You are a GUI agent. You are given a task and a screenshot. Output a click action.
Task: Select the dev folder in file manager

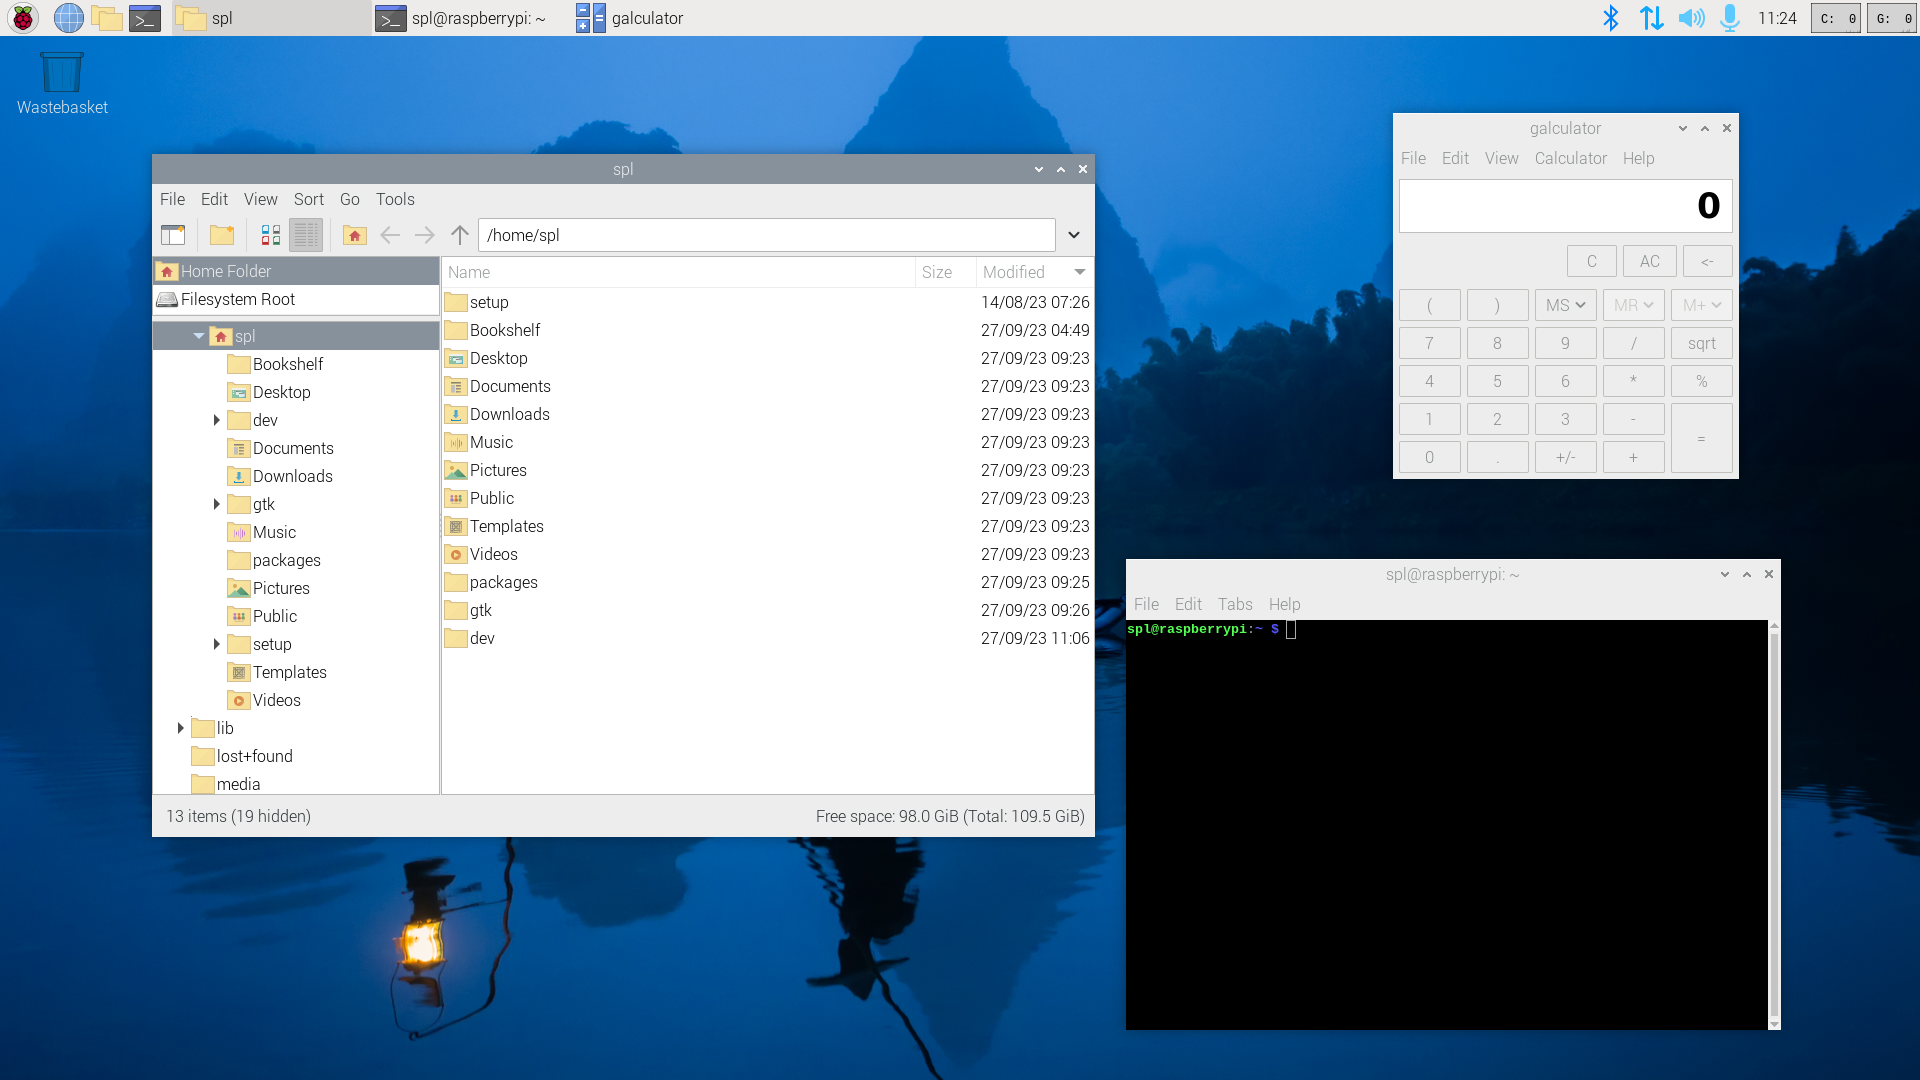coord(483,637)
